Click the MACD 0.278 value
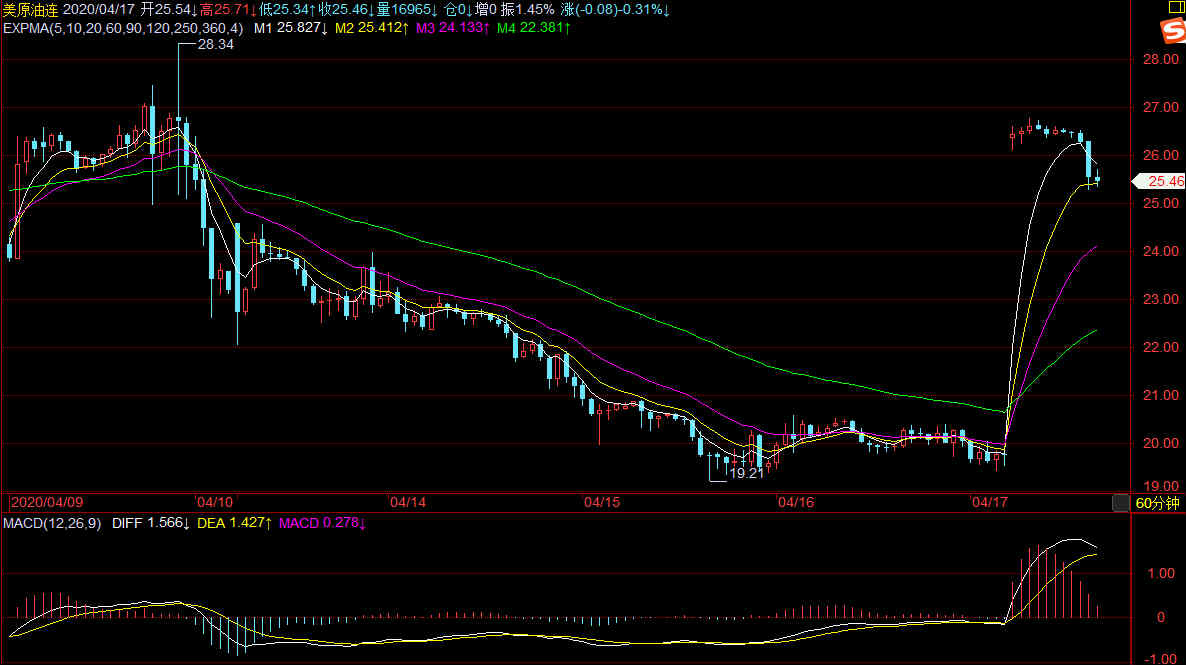The image size is (1186, 665). [322, 524]
